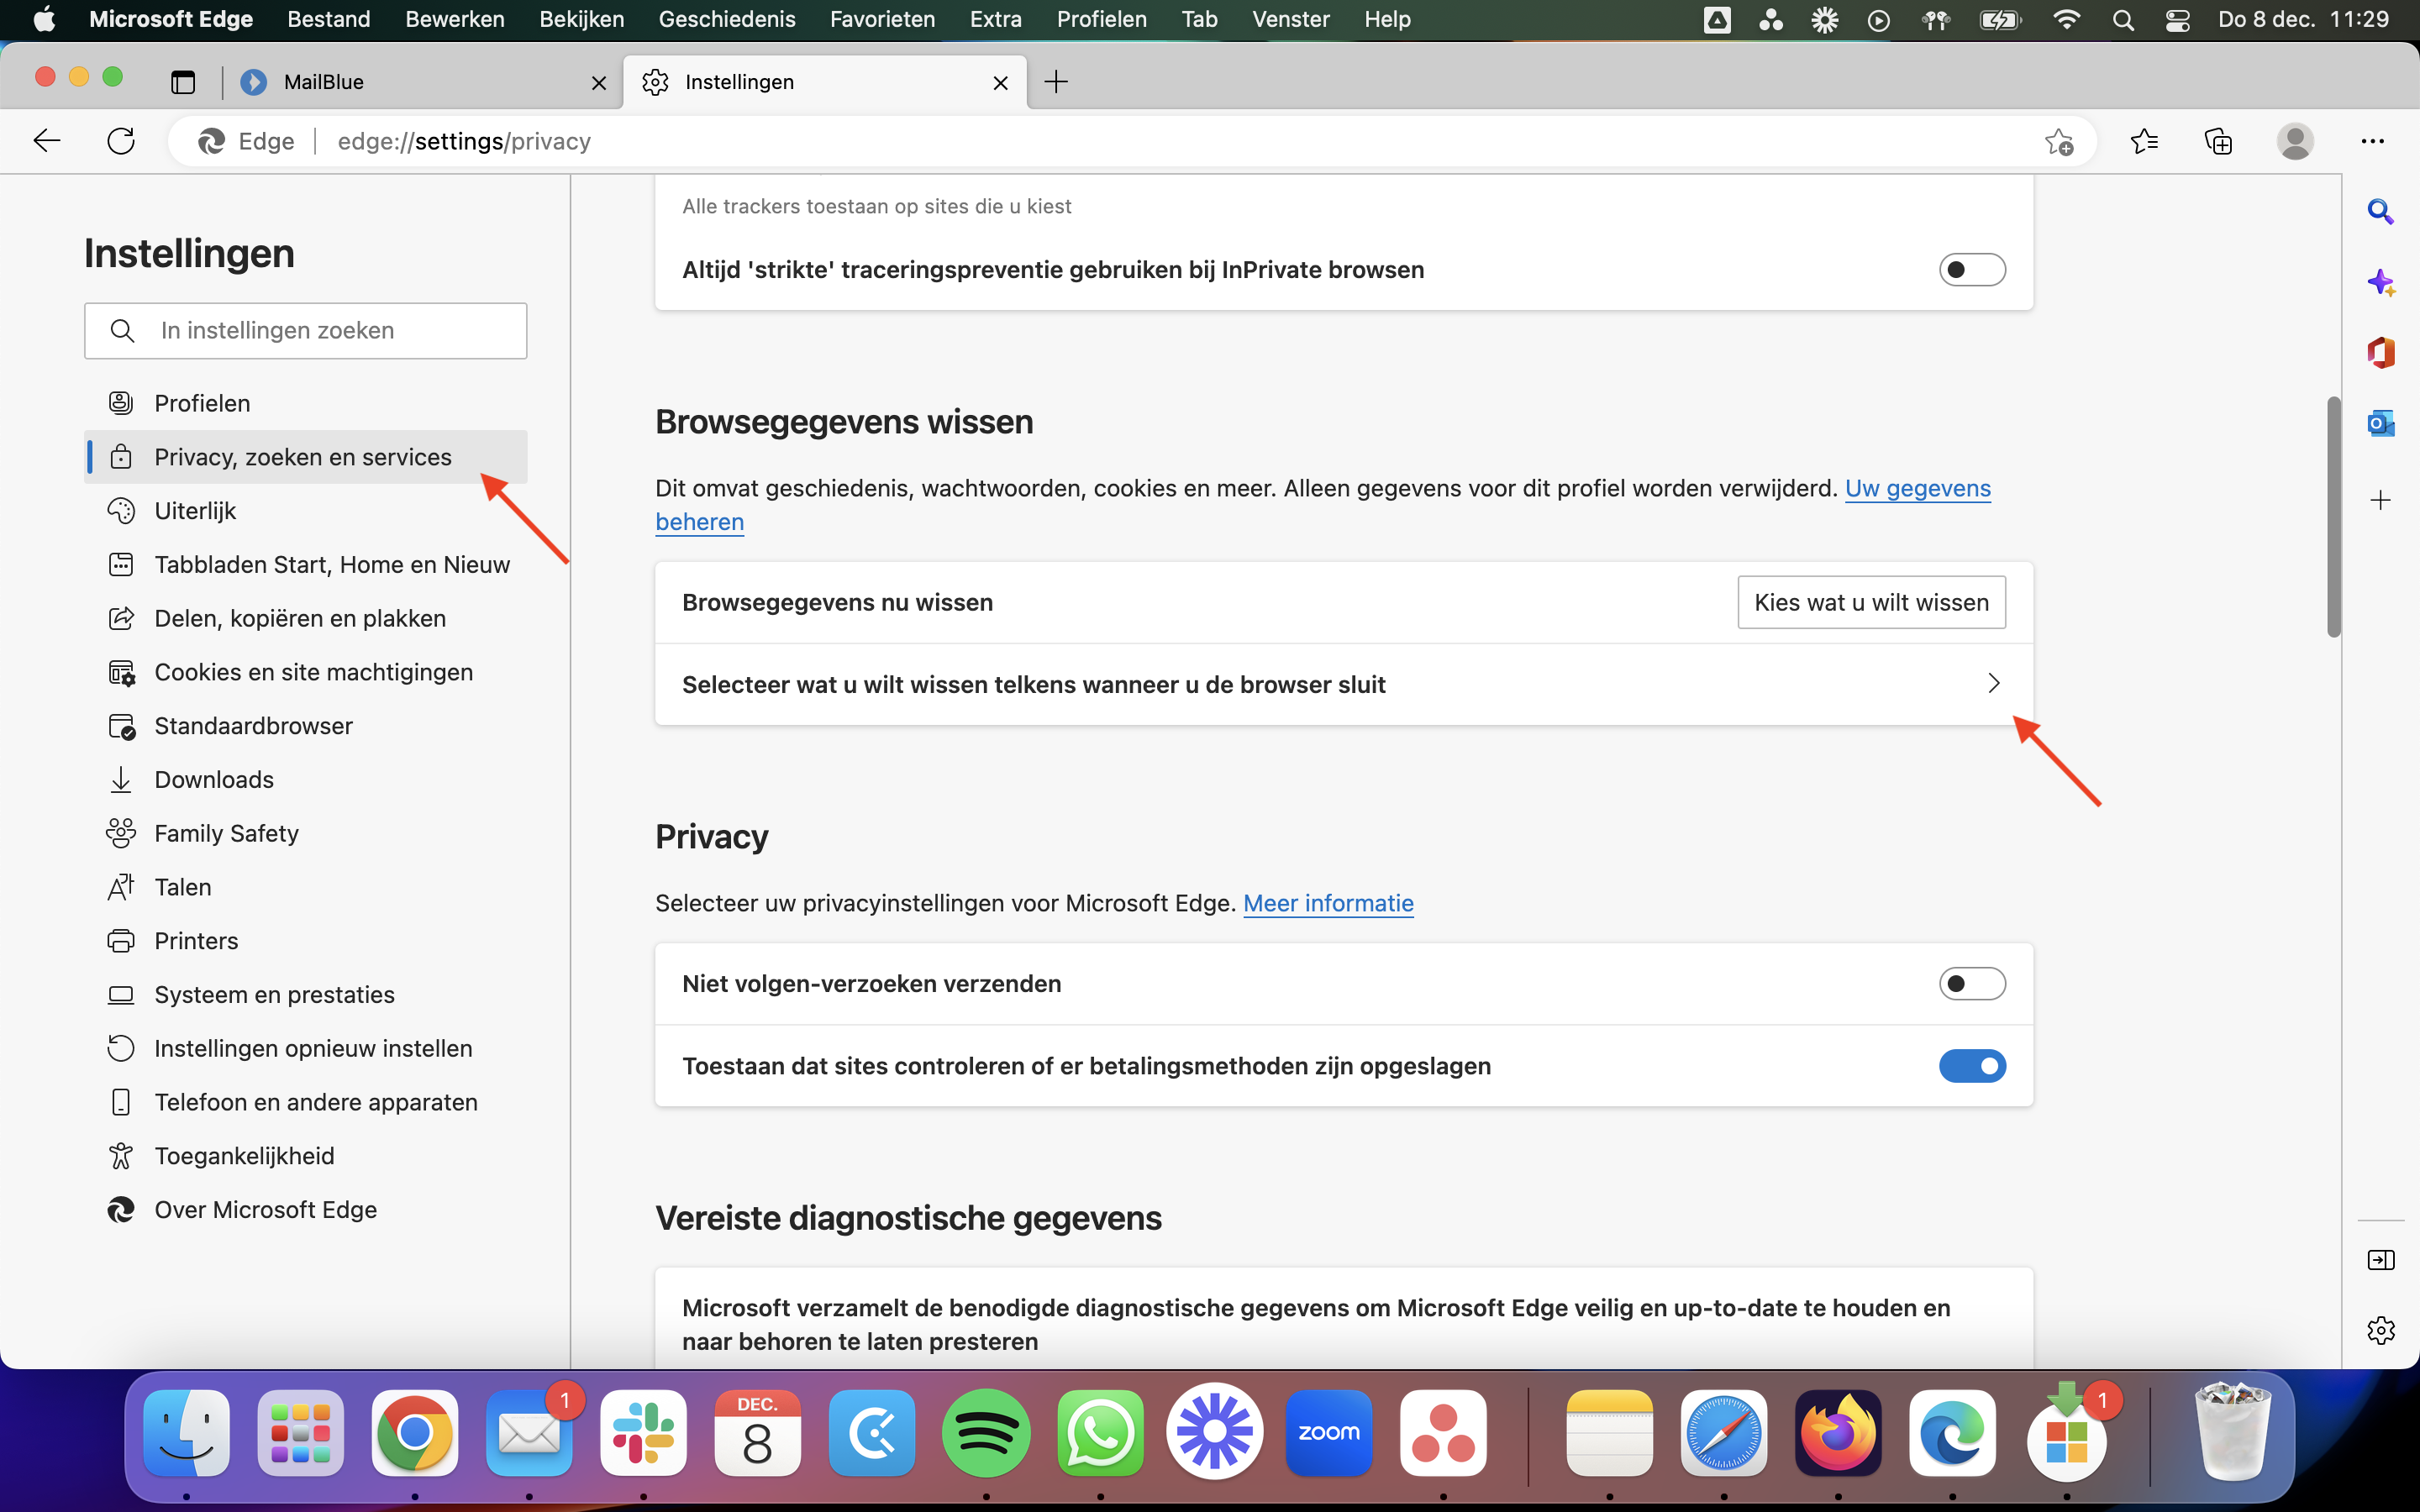This screenshot has width=2420, height=1512.
Task: Open Control Center in menu bar
Action: 2177,20
